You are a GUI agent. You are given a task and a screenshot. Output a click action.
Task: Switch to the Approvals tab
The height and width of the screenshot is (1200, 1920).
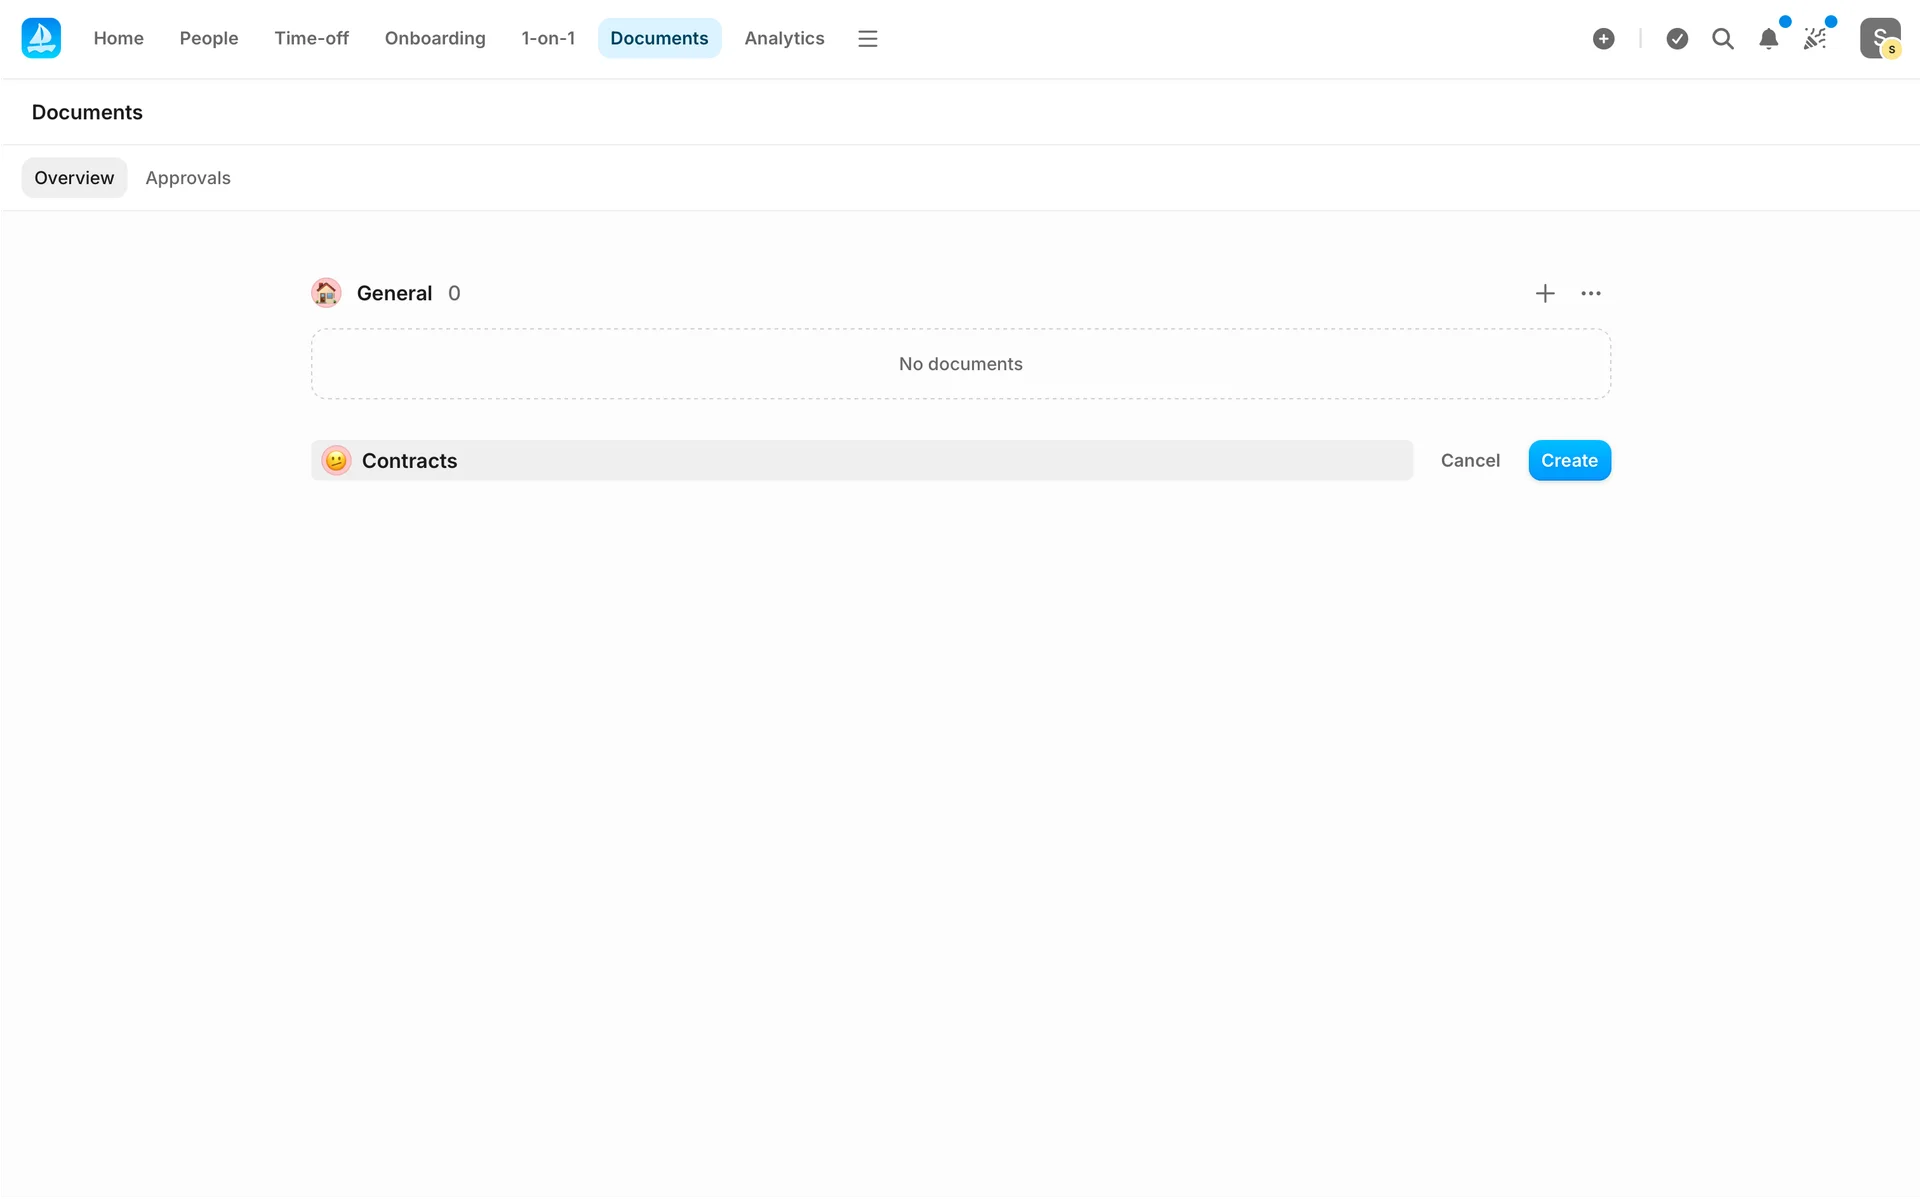coord(188,178)
